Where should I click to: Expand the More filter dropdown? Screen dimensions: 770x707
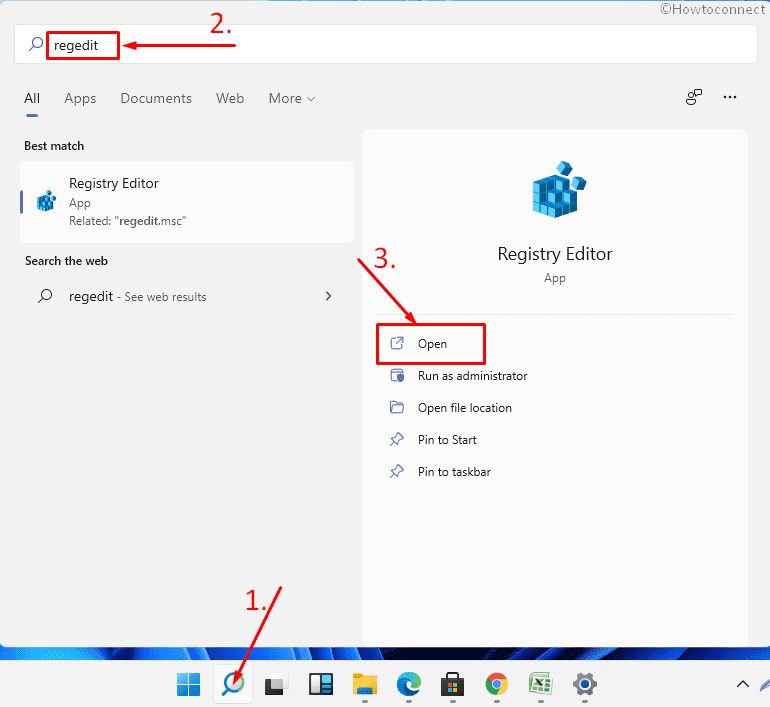(x=291, y=98)
